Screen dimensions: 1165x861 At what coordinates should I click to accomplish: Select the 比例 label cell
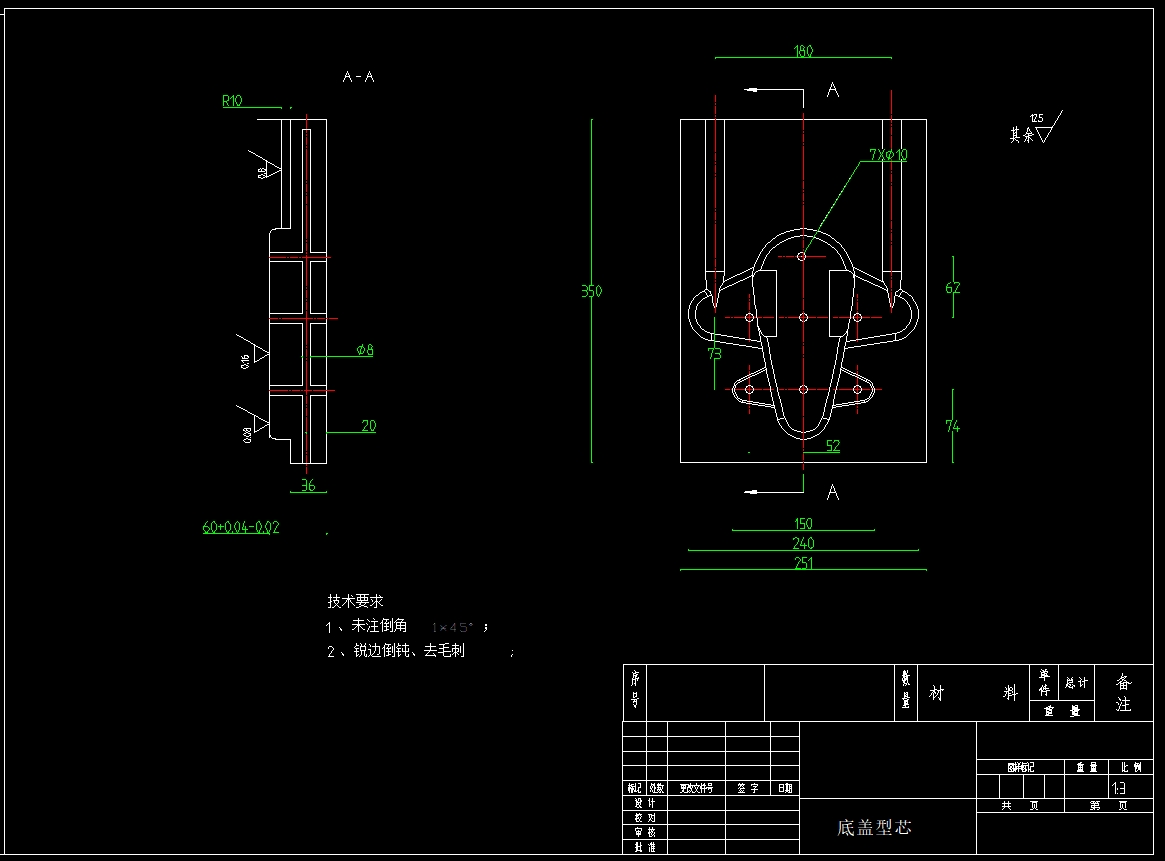pos(1132,767)
